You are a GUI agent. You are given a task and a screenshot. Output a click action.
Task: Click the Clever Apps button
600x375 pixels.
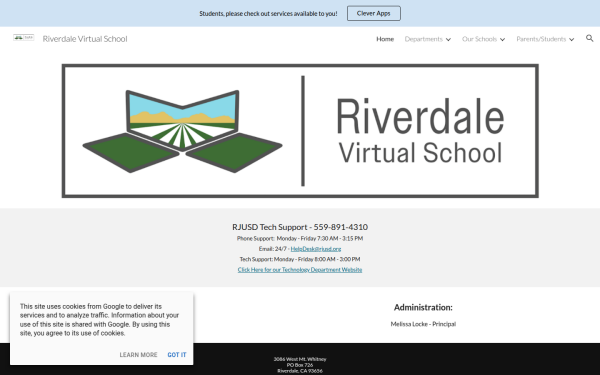[374, 13]
